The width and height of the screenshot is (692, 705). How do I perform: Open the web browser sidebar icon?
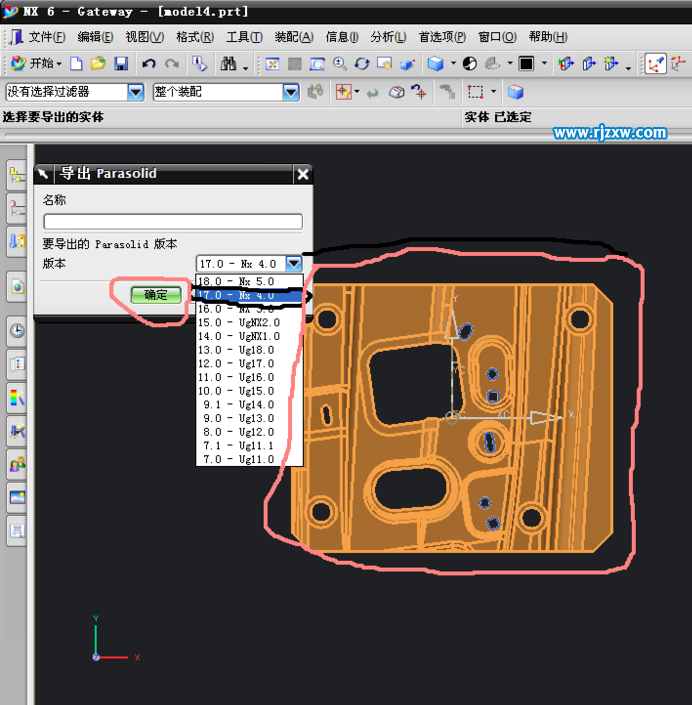(x=17, y=287)
